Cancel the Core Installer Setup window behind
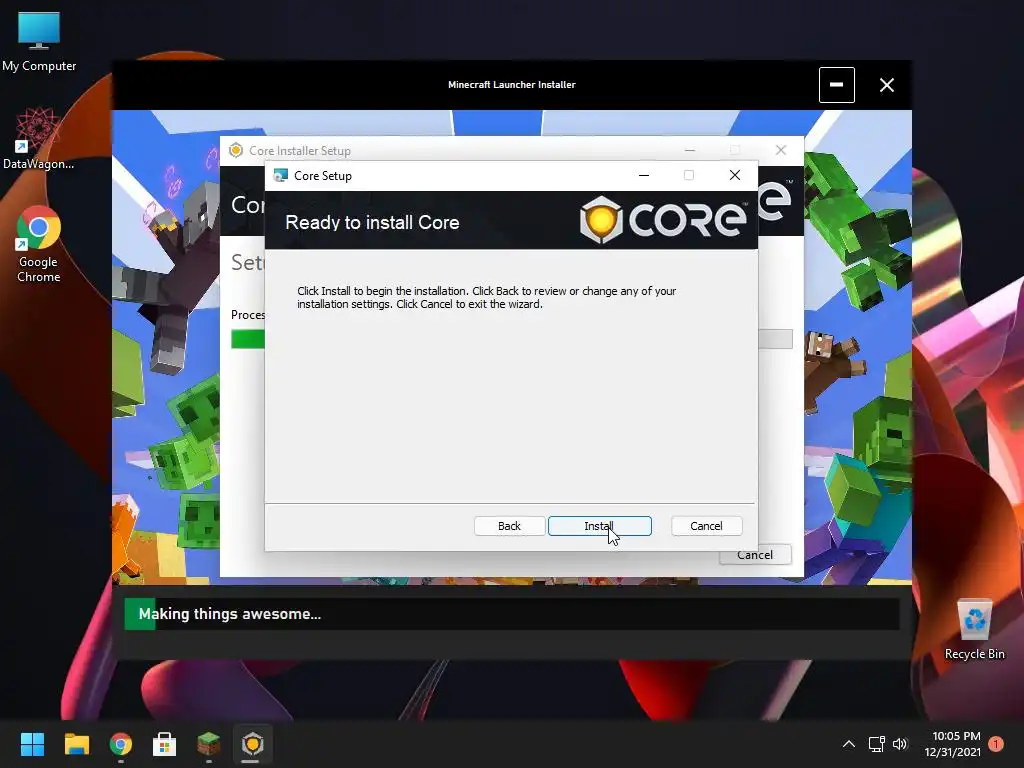Image resolution: width=1024 pixels, height=768 pixels. tap(755, 556)
